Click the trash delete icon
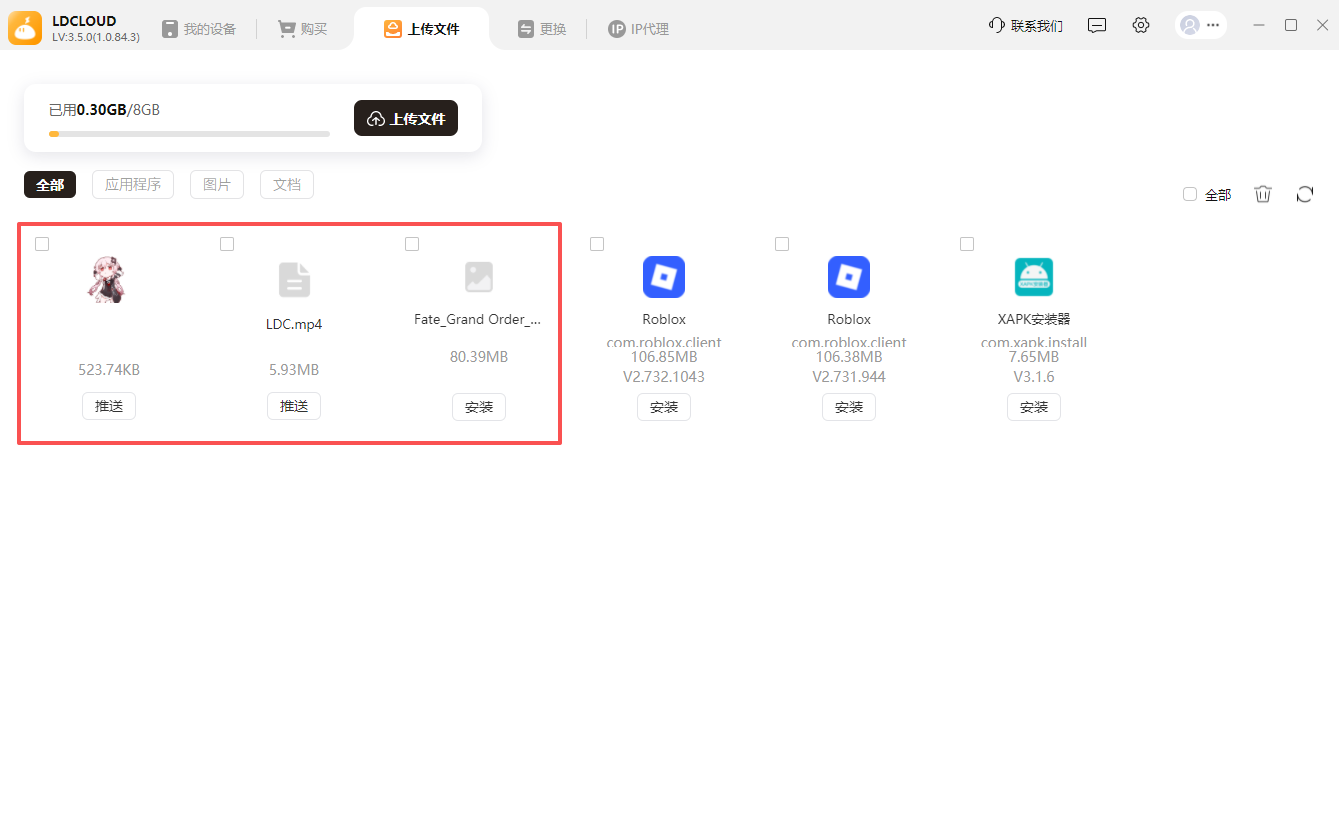1339x836 pixels. click(x=1263, y=194)
